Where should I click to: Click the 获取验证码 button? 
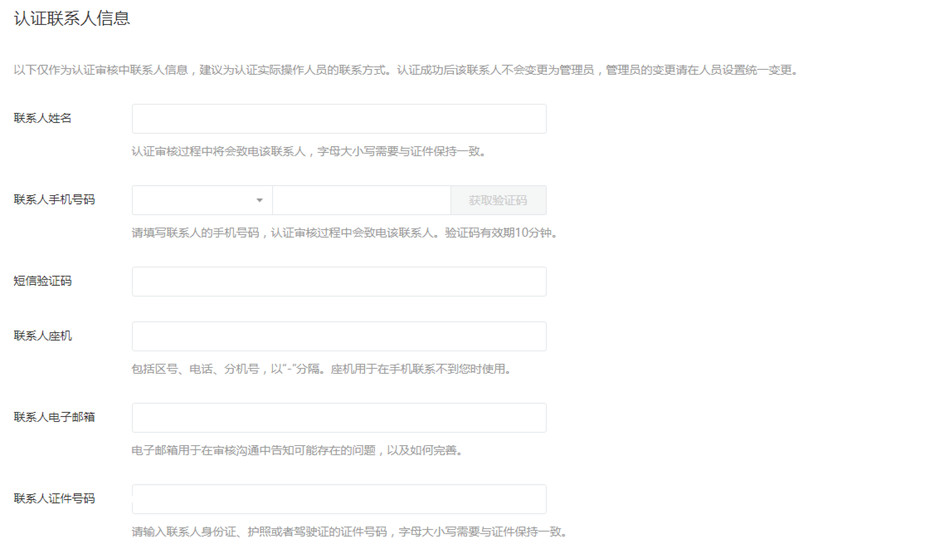(498, 200)
